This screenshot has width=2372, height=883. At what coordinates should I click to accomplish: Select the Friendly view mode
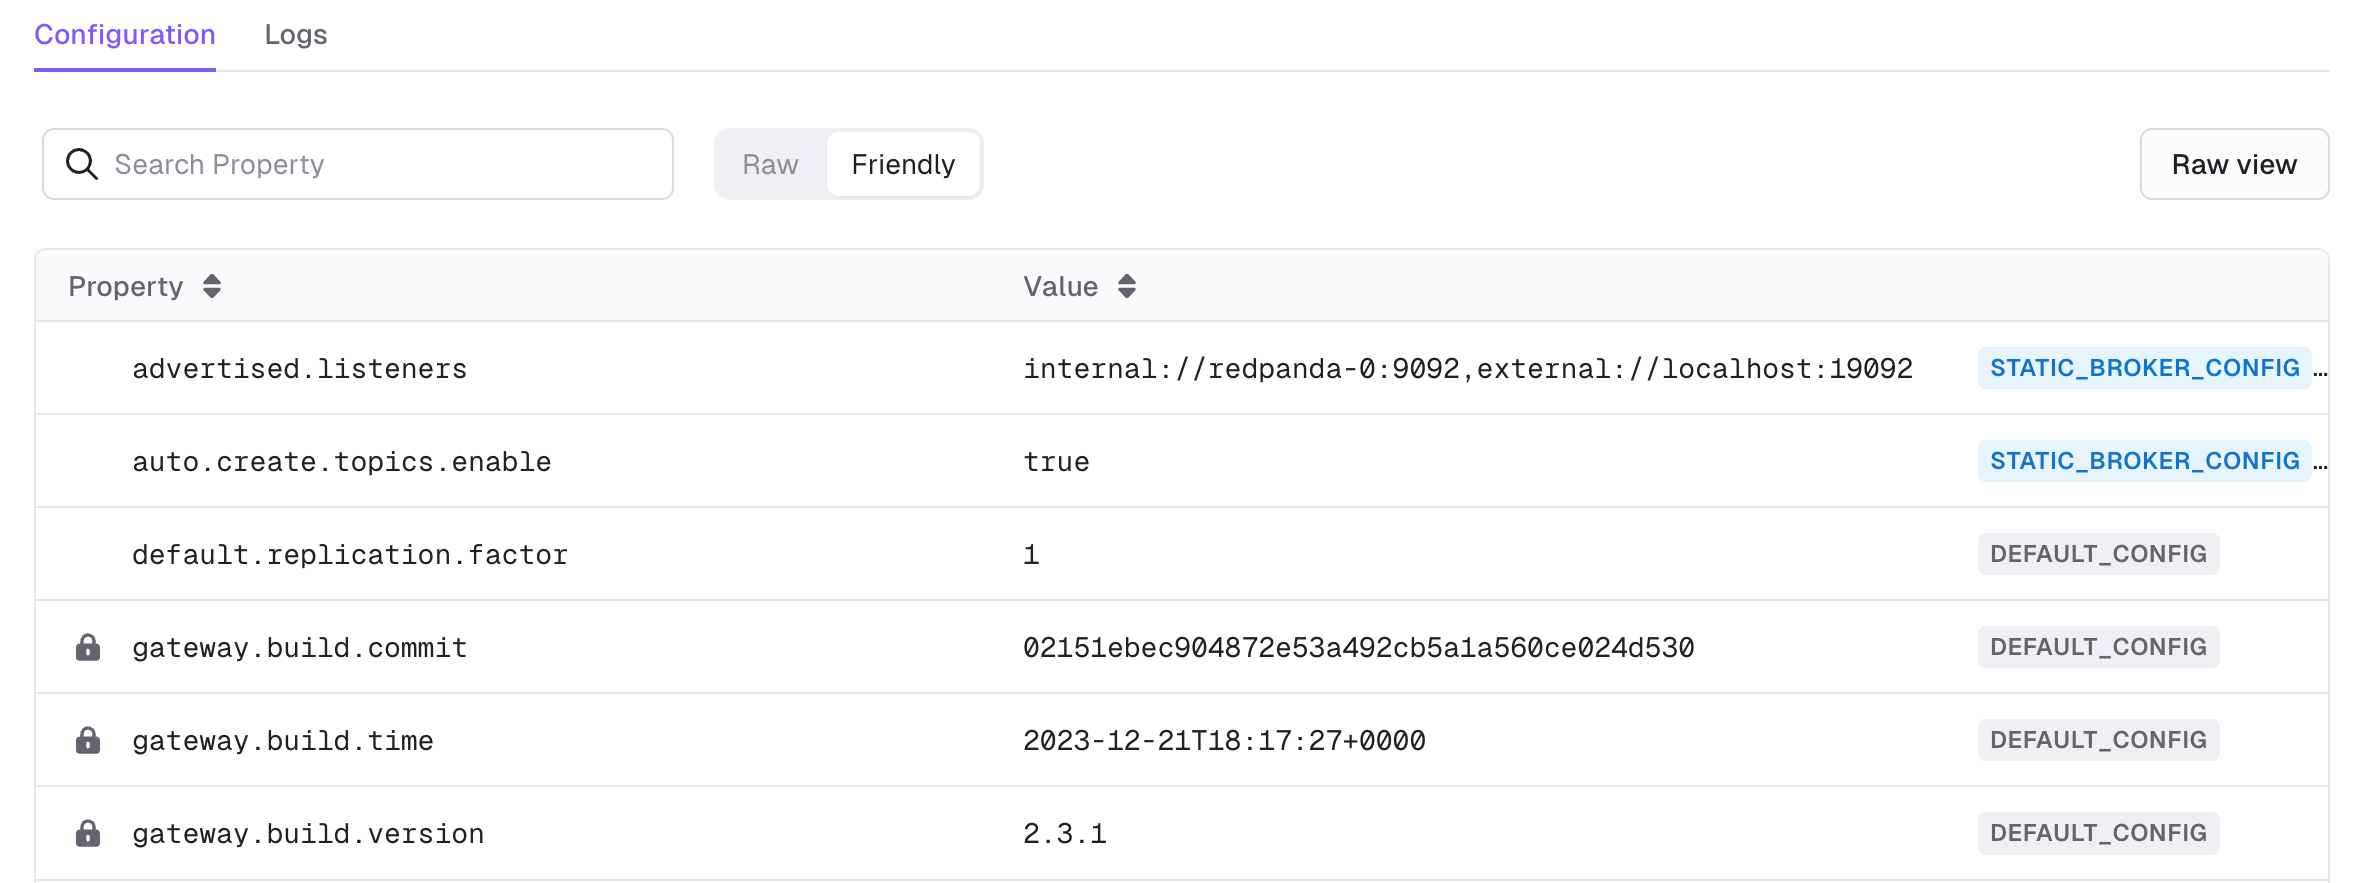[x=902, y=164]
